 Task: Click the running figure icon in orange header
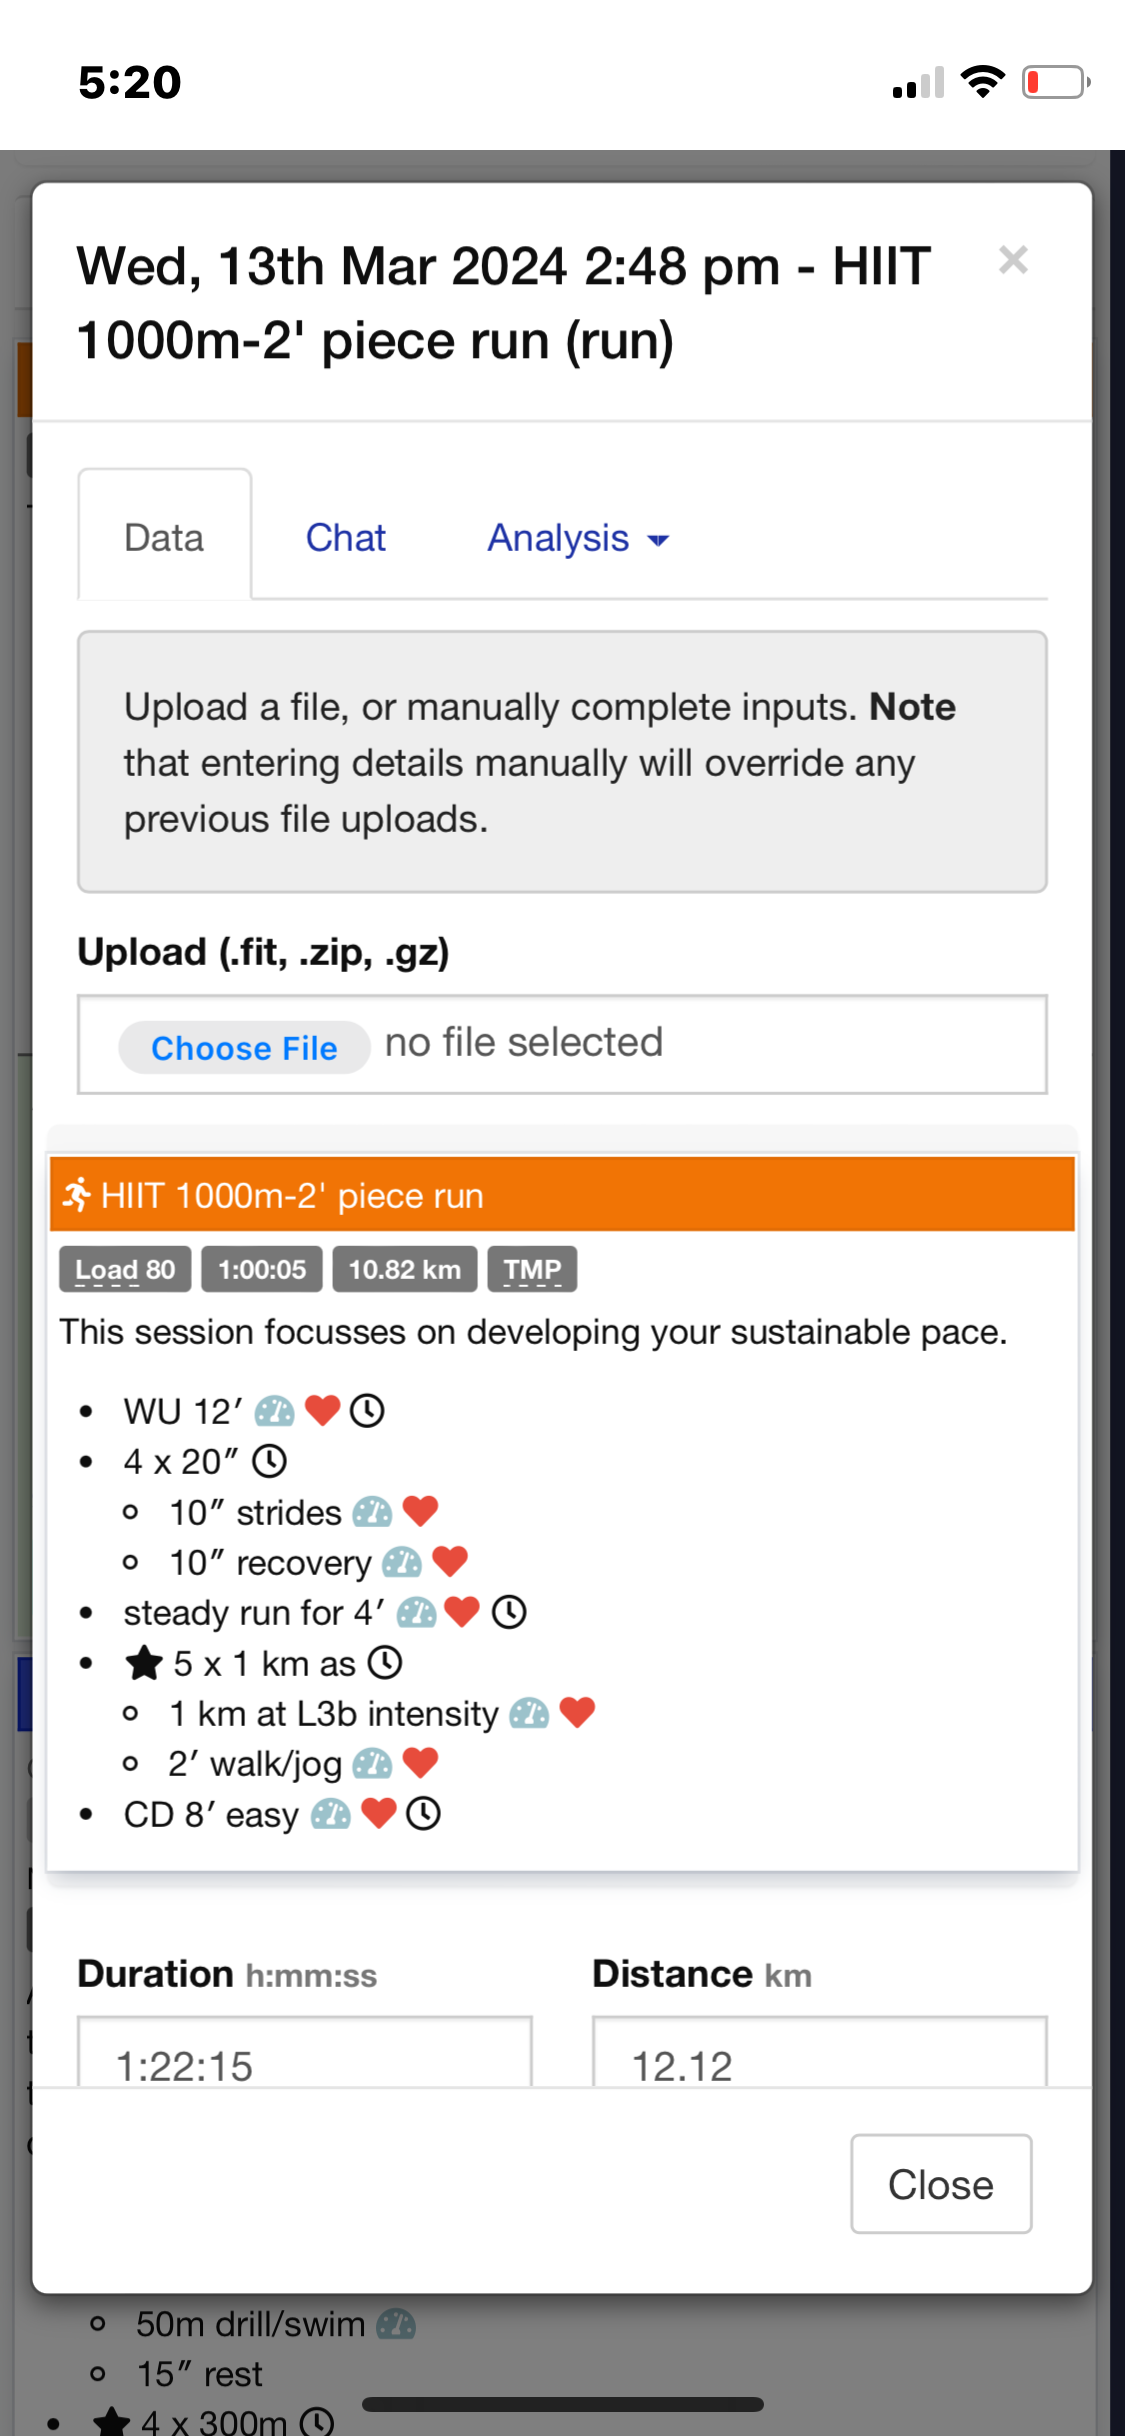(x=77, y=1195)
